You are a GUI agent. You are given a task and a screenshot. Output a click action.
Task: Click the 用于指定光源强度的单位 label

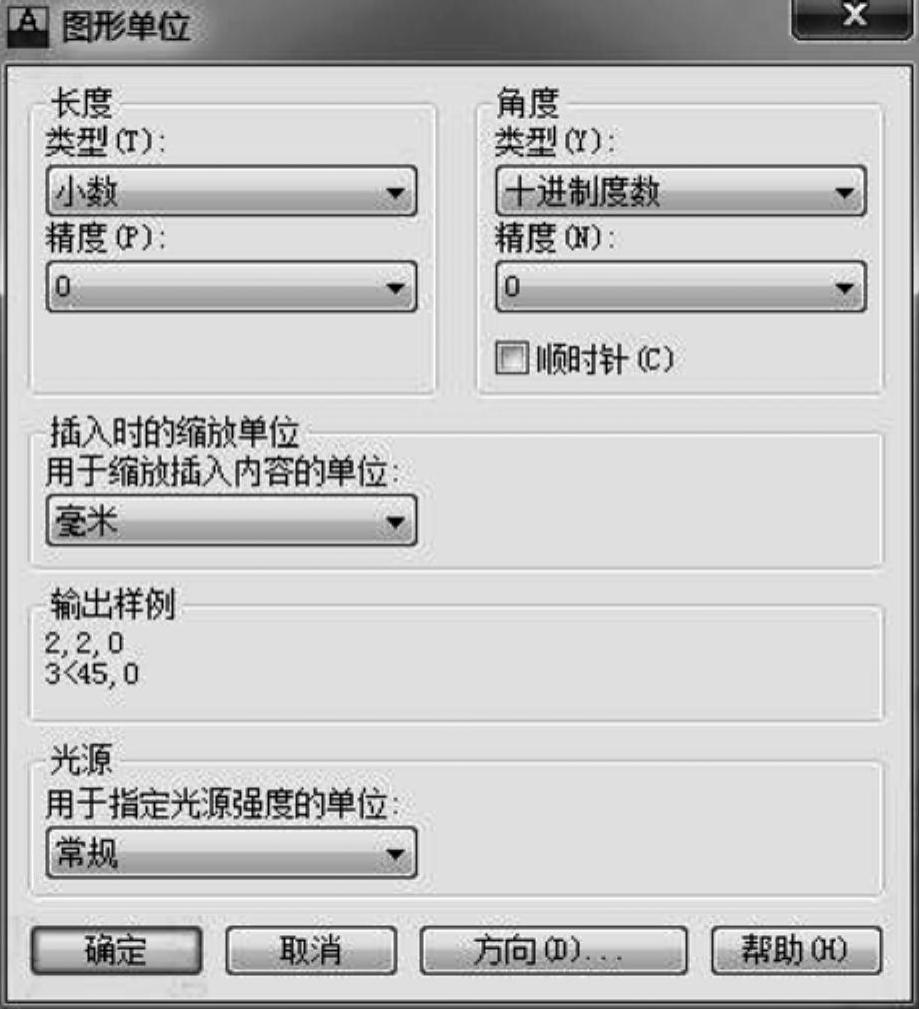point(228,805)
